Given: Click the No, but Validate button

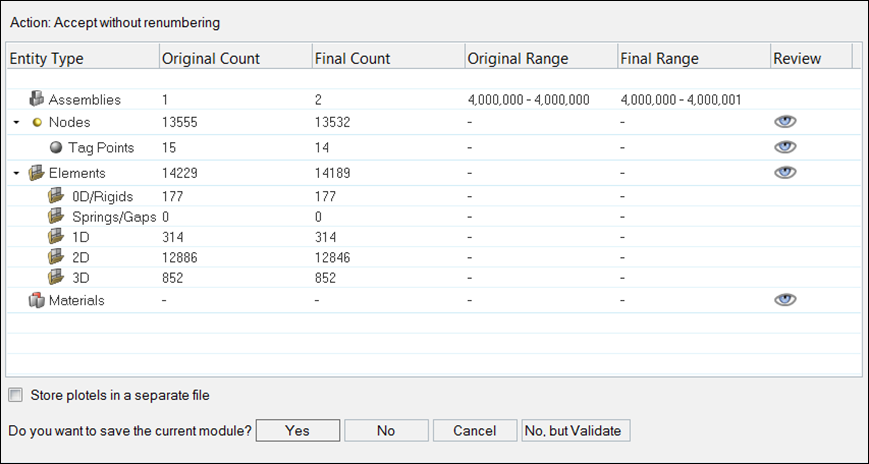Looking at the screenshot, I should point(575,430).
